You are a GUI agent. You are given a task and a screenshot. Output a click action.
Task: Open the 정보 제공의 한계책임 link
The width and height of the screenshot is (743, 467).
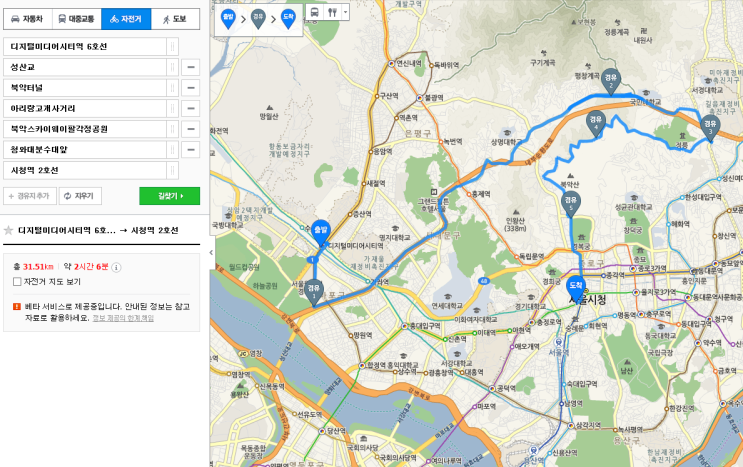pos(123,318)
